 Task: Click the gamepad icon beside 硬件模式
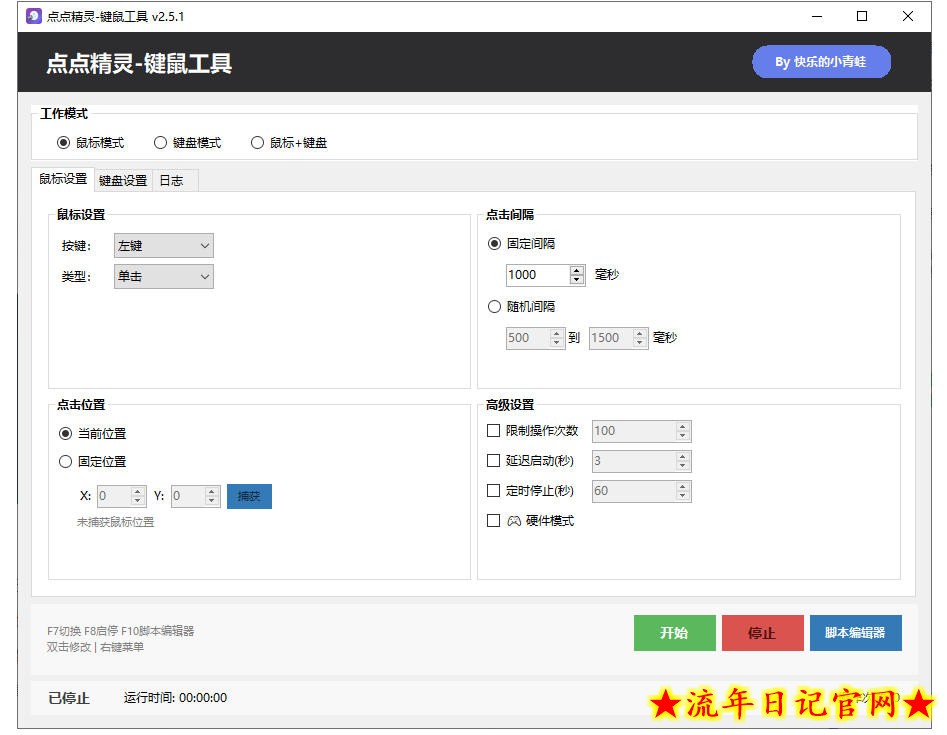pyautogui.click(x=514, y=521)
